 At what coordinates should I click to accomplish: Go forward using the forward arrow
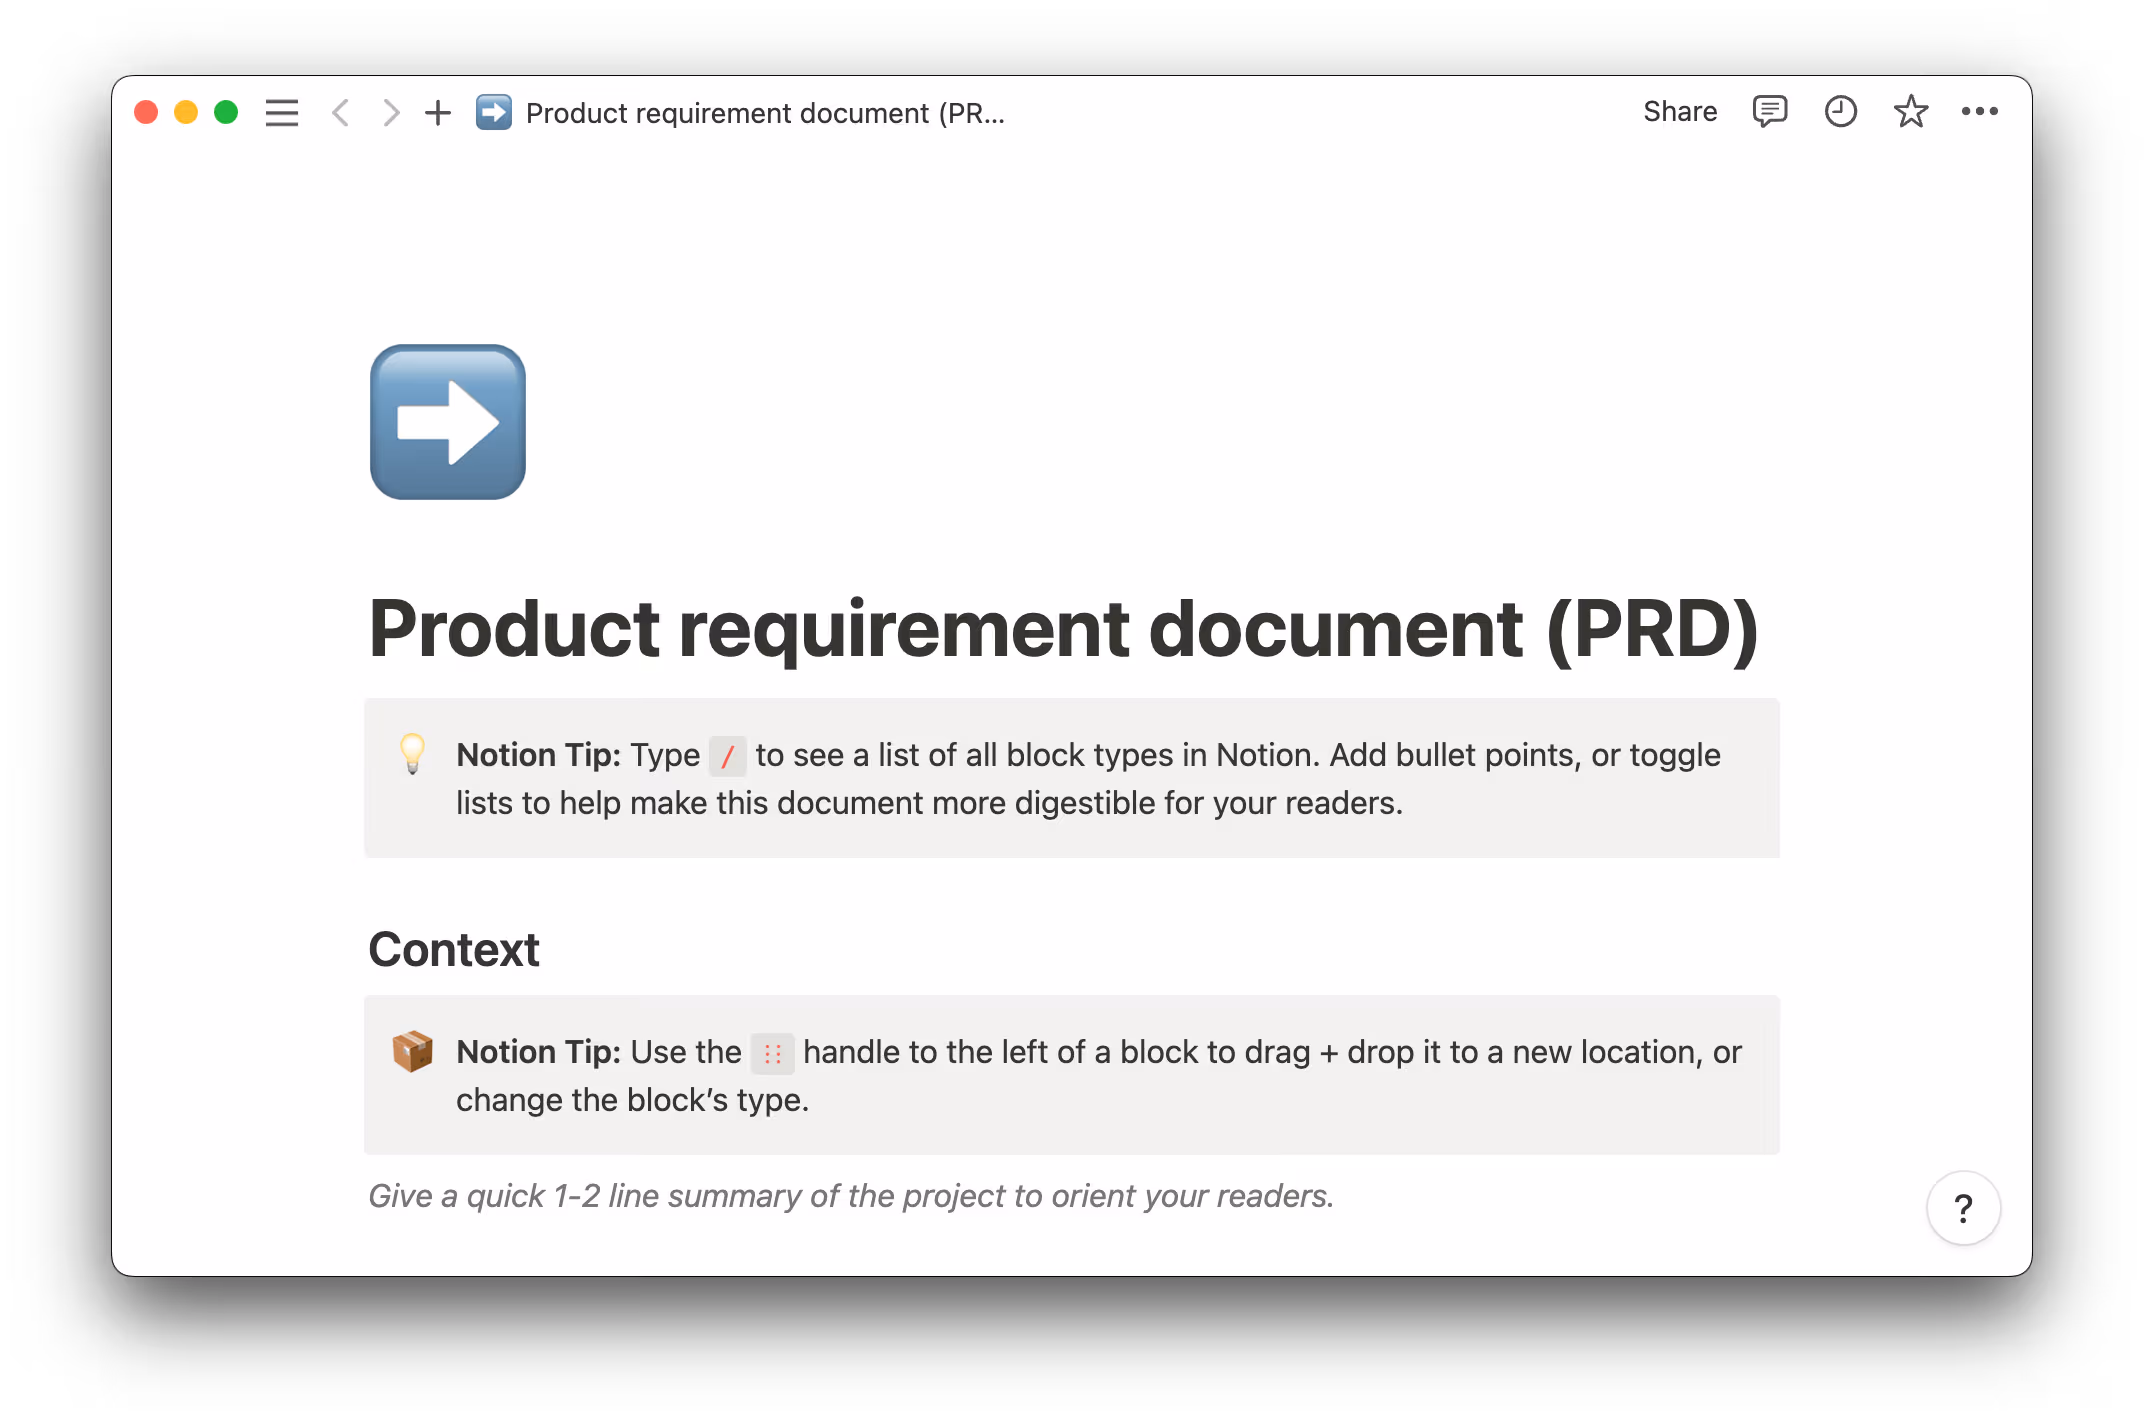tap(390, 112)
